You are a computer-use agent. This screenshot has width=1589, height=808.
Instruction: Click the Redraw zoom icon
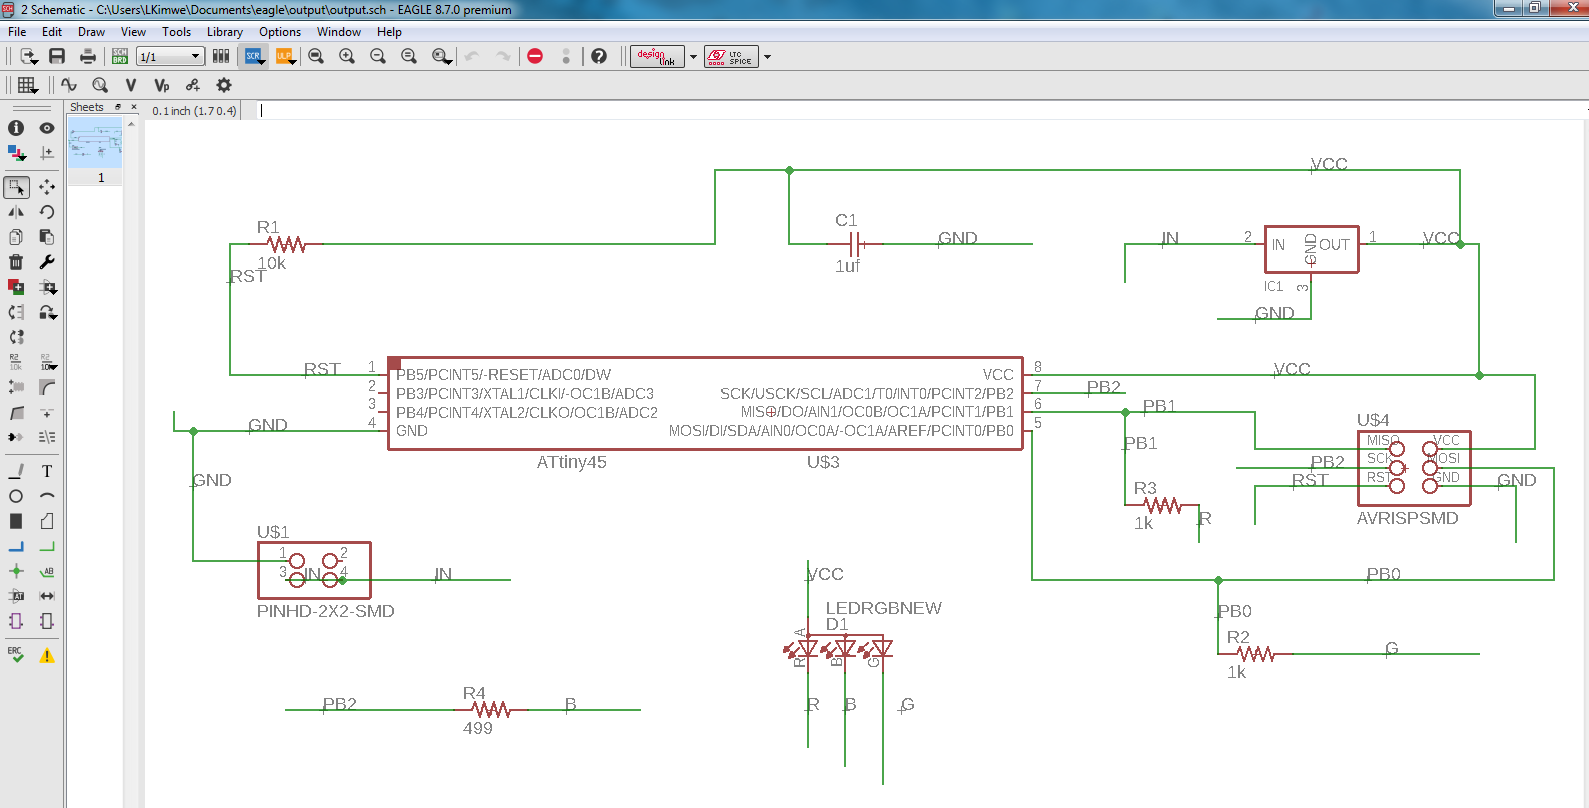tap(409, 56)
